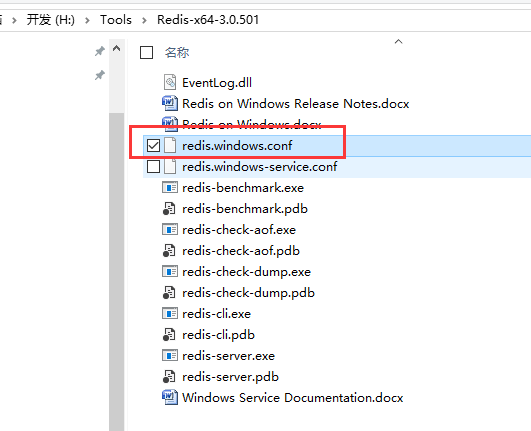This screenshot has height=431, width=531.
Task: Click Word icon of Windows Service Documentation.docx
Action: [170, 397]
